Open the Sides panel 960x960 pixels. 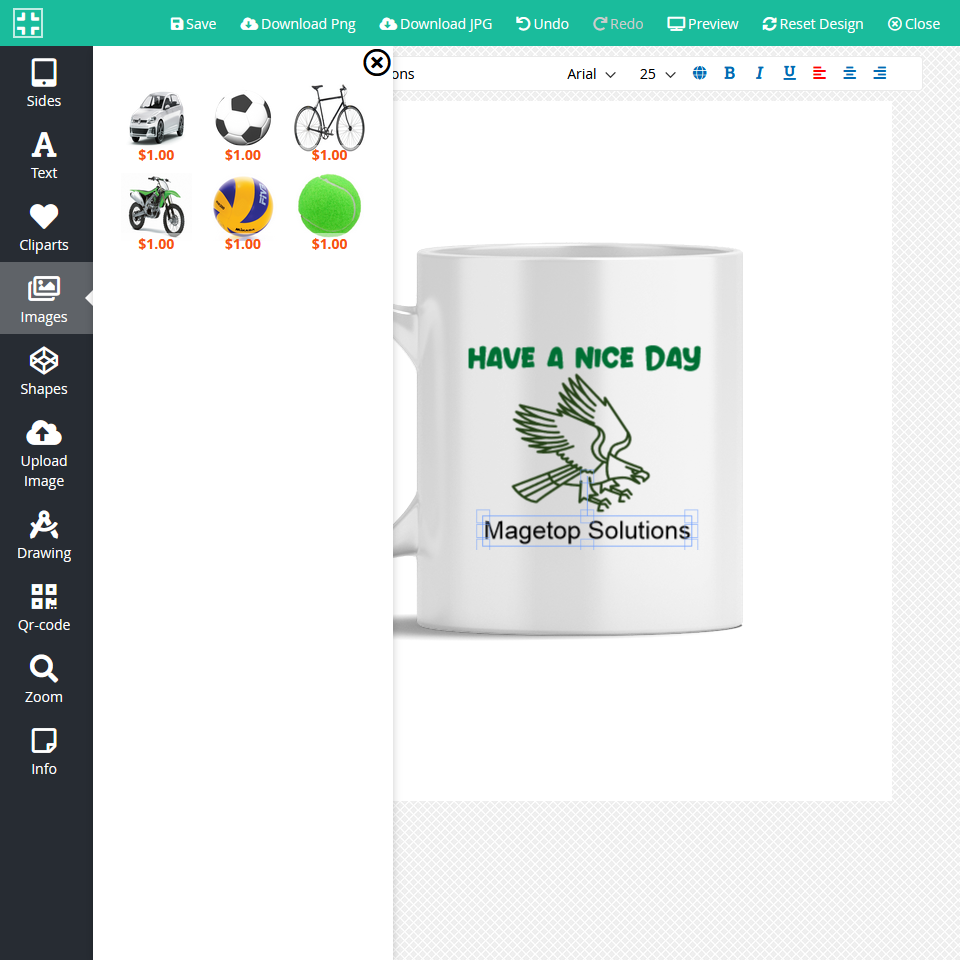tap(44, 83)
